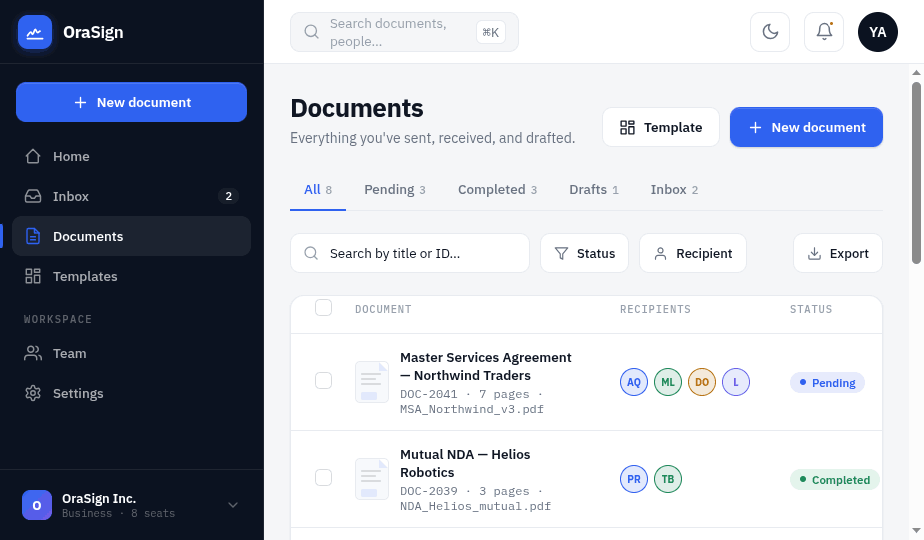Screen dimensions: 924x540
Task: Click the Inbox tray icon in the sidebar
Action: (33, 196)
